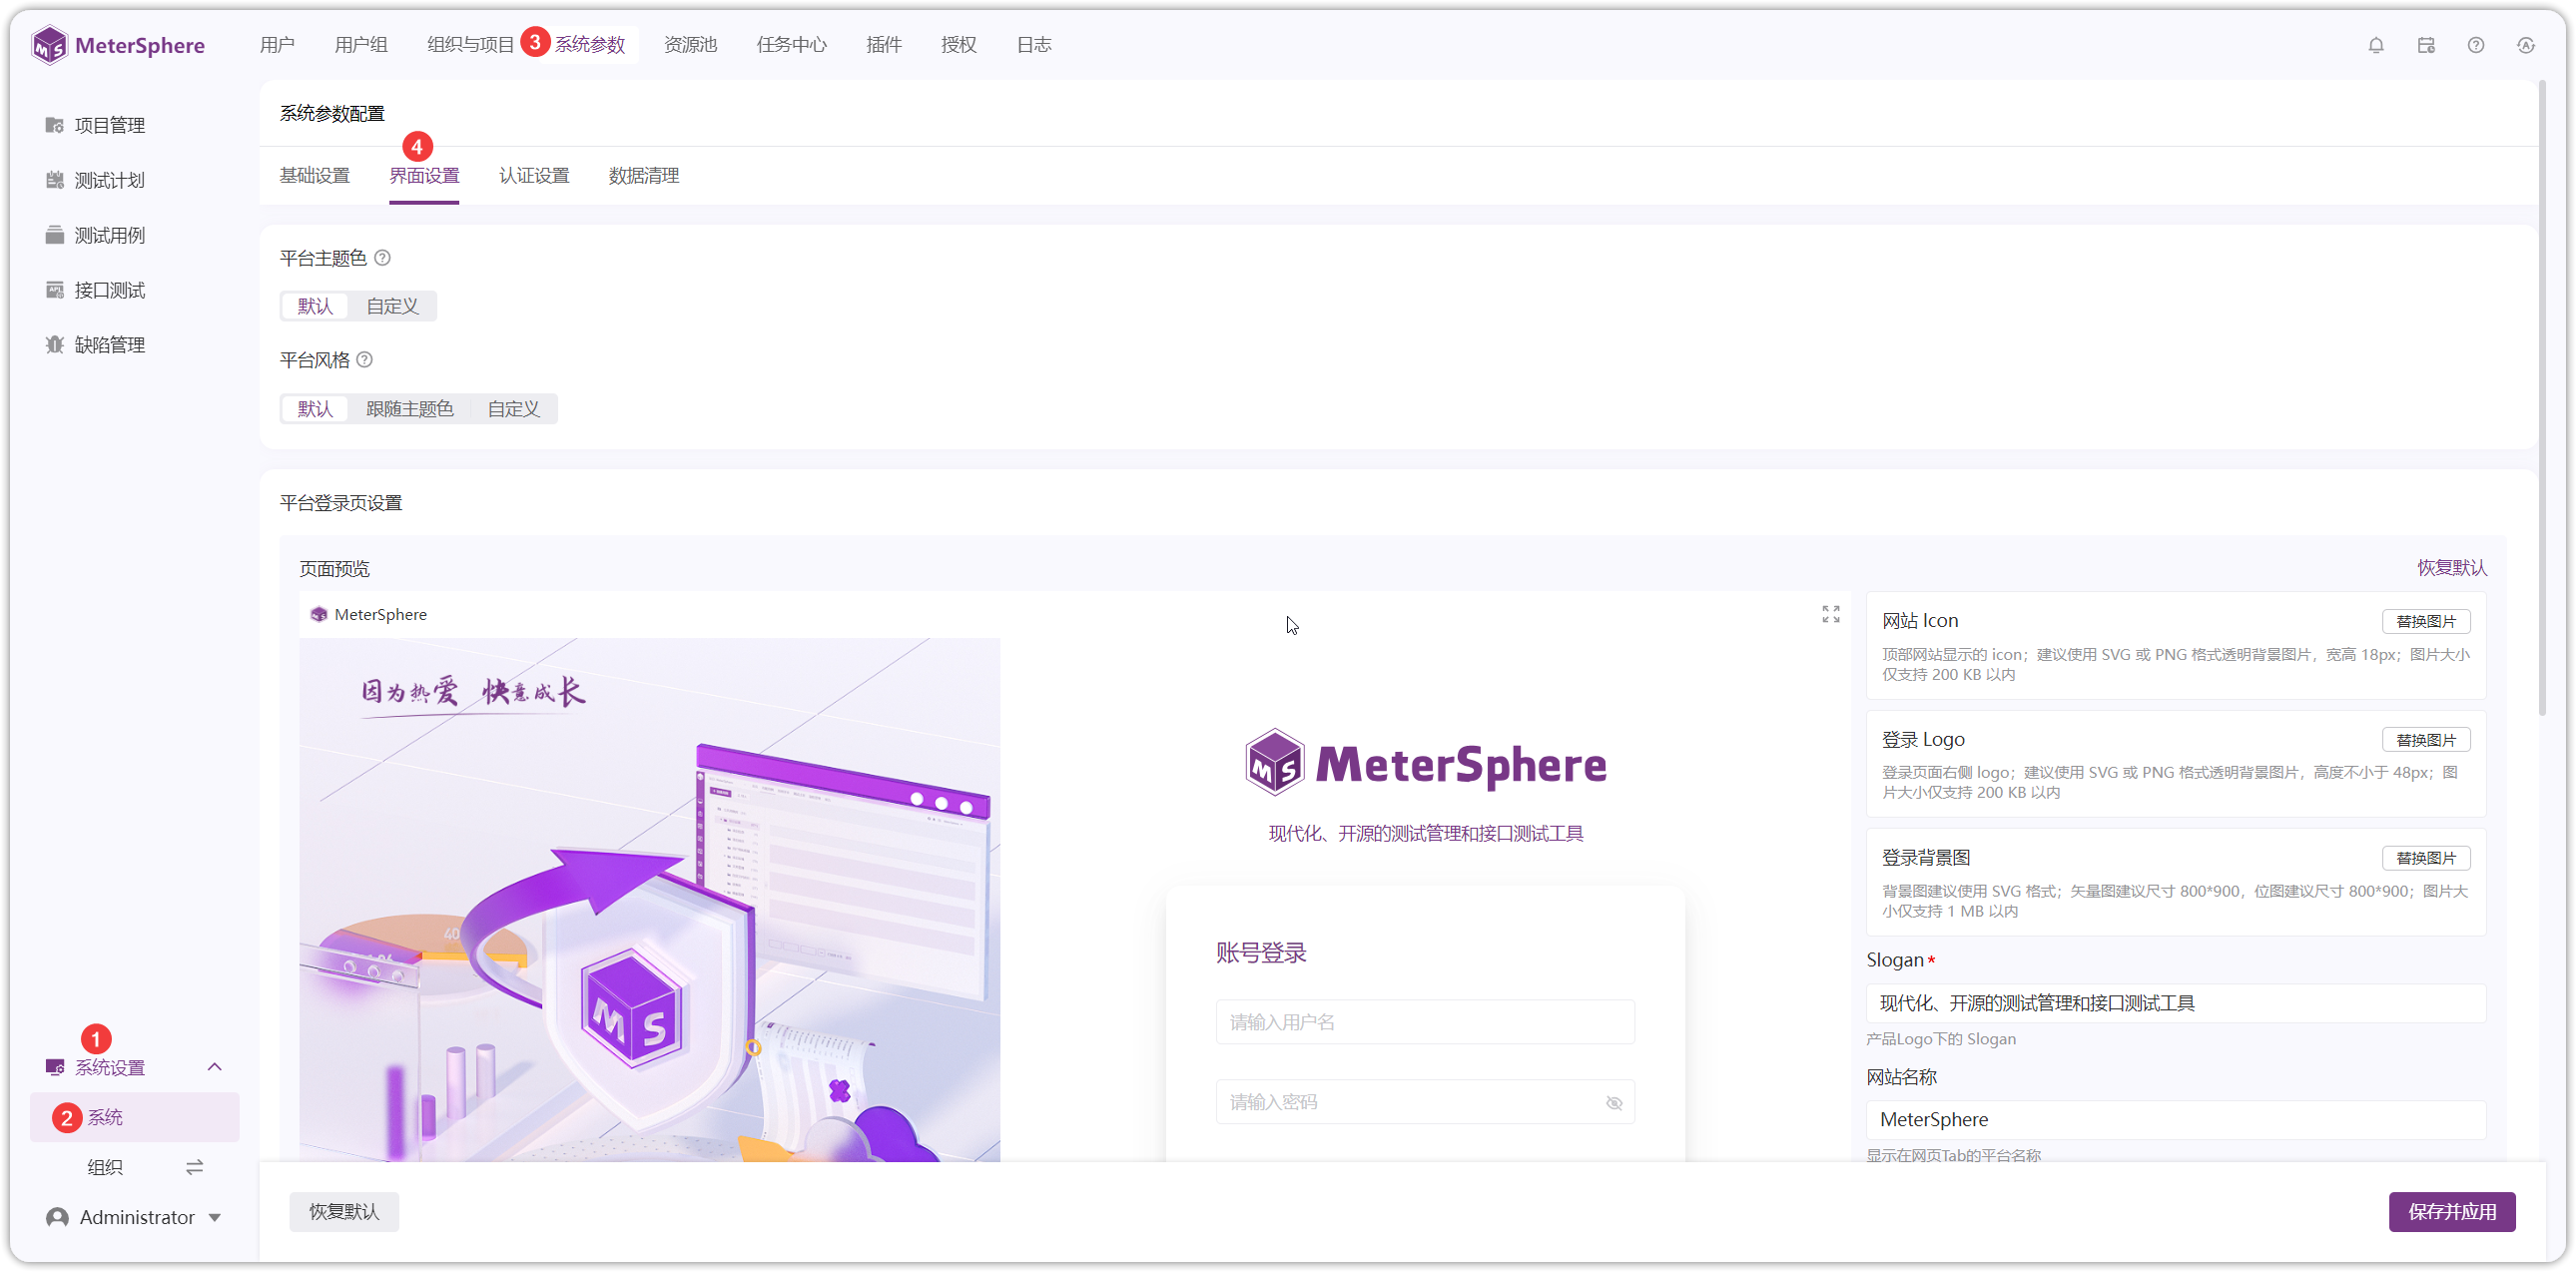Open the task center icon in top bar

click(x=2426, y=45)
